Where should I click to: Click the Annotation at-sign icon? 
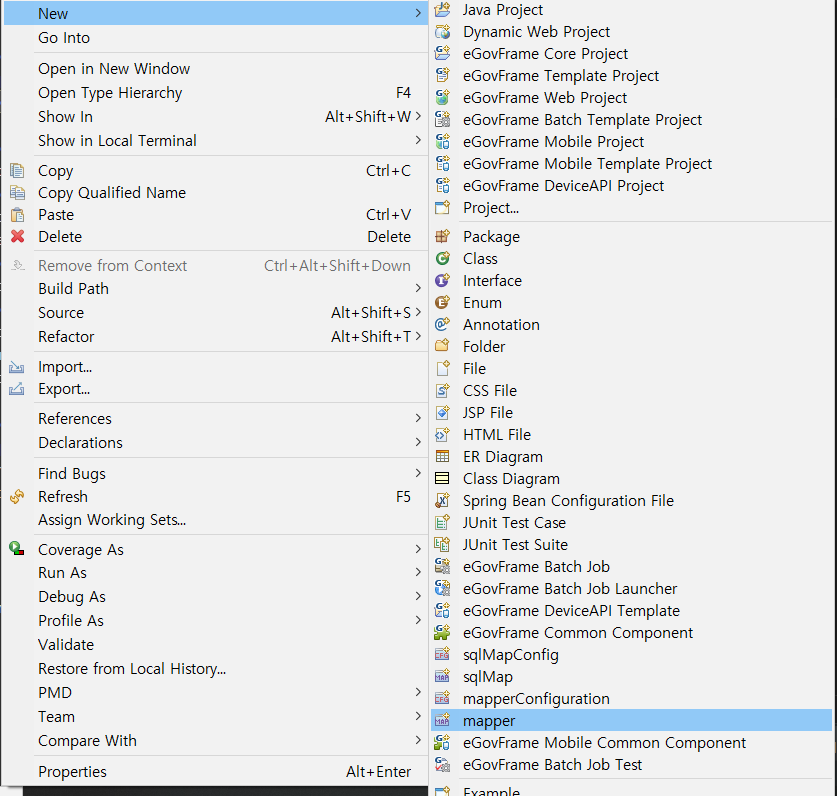pyautogui.click(x=443, y=325)
